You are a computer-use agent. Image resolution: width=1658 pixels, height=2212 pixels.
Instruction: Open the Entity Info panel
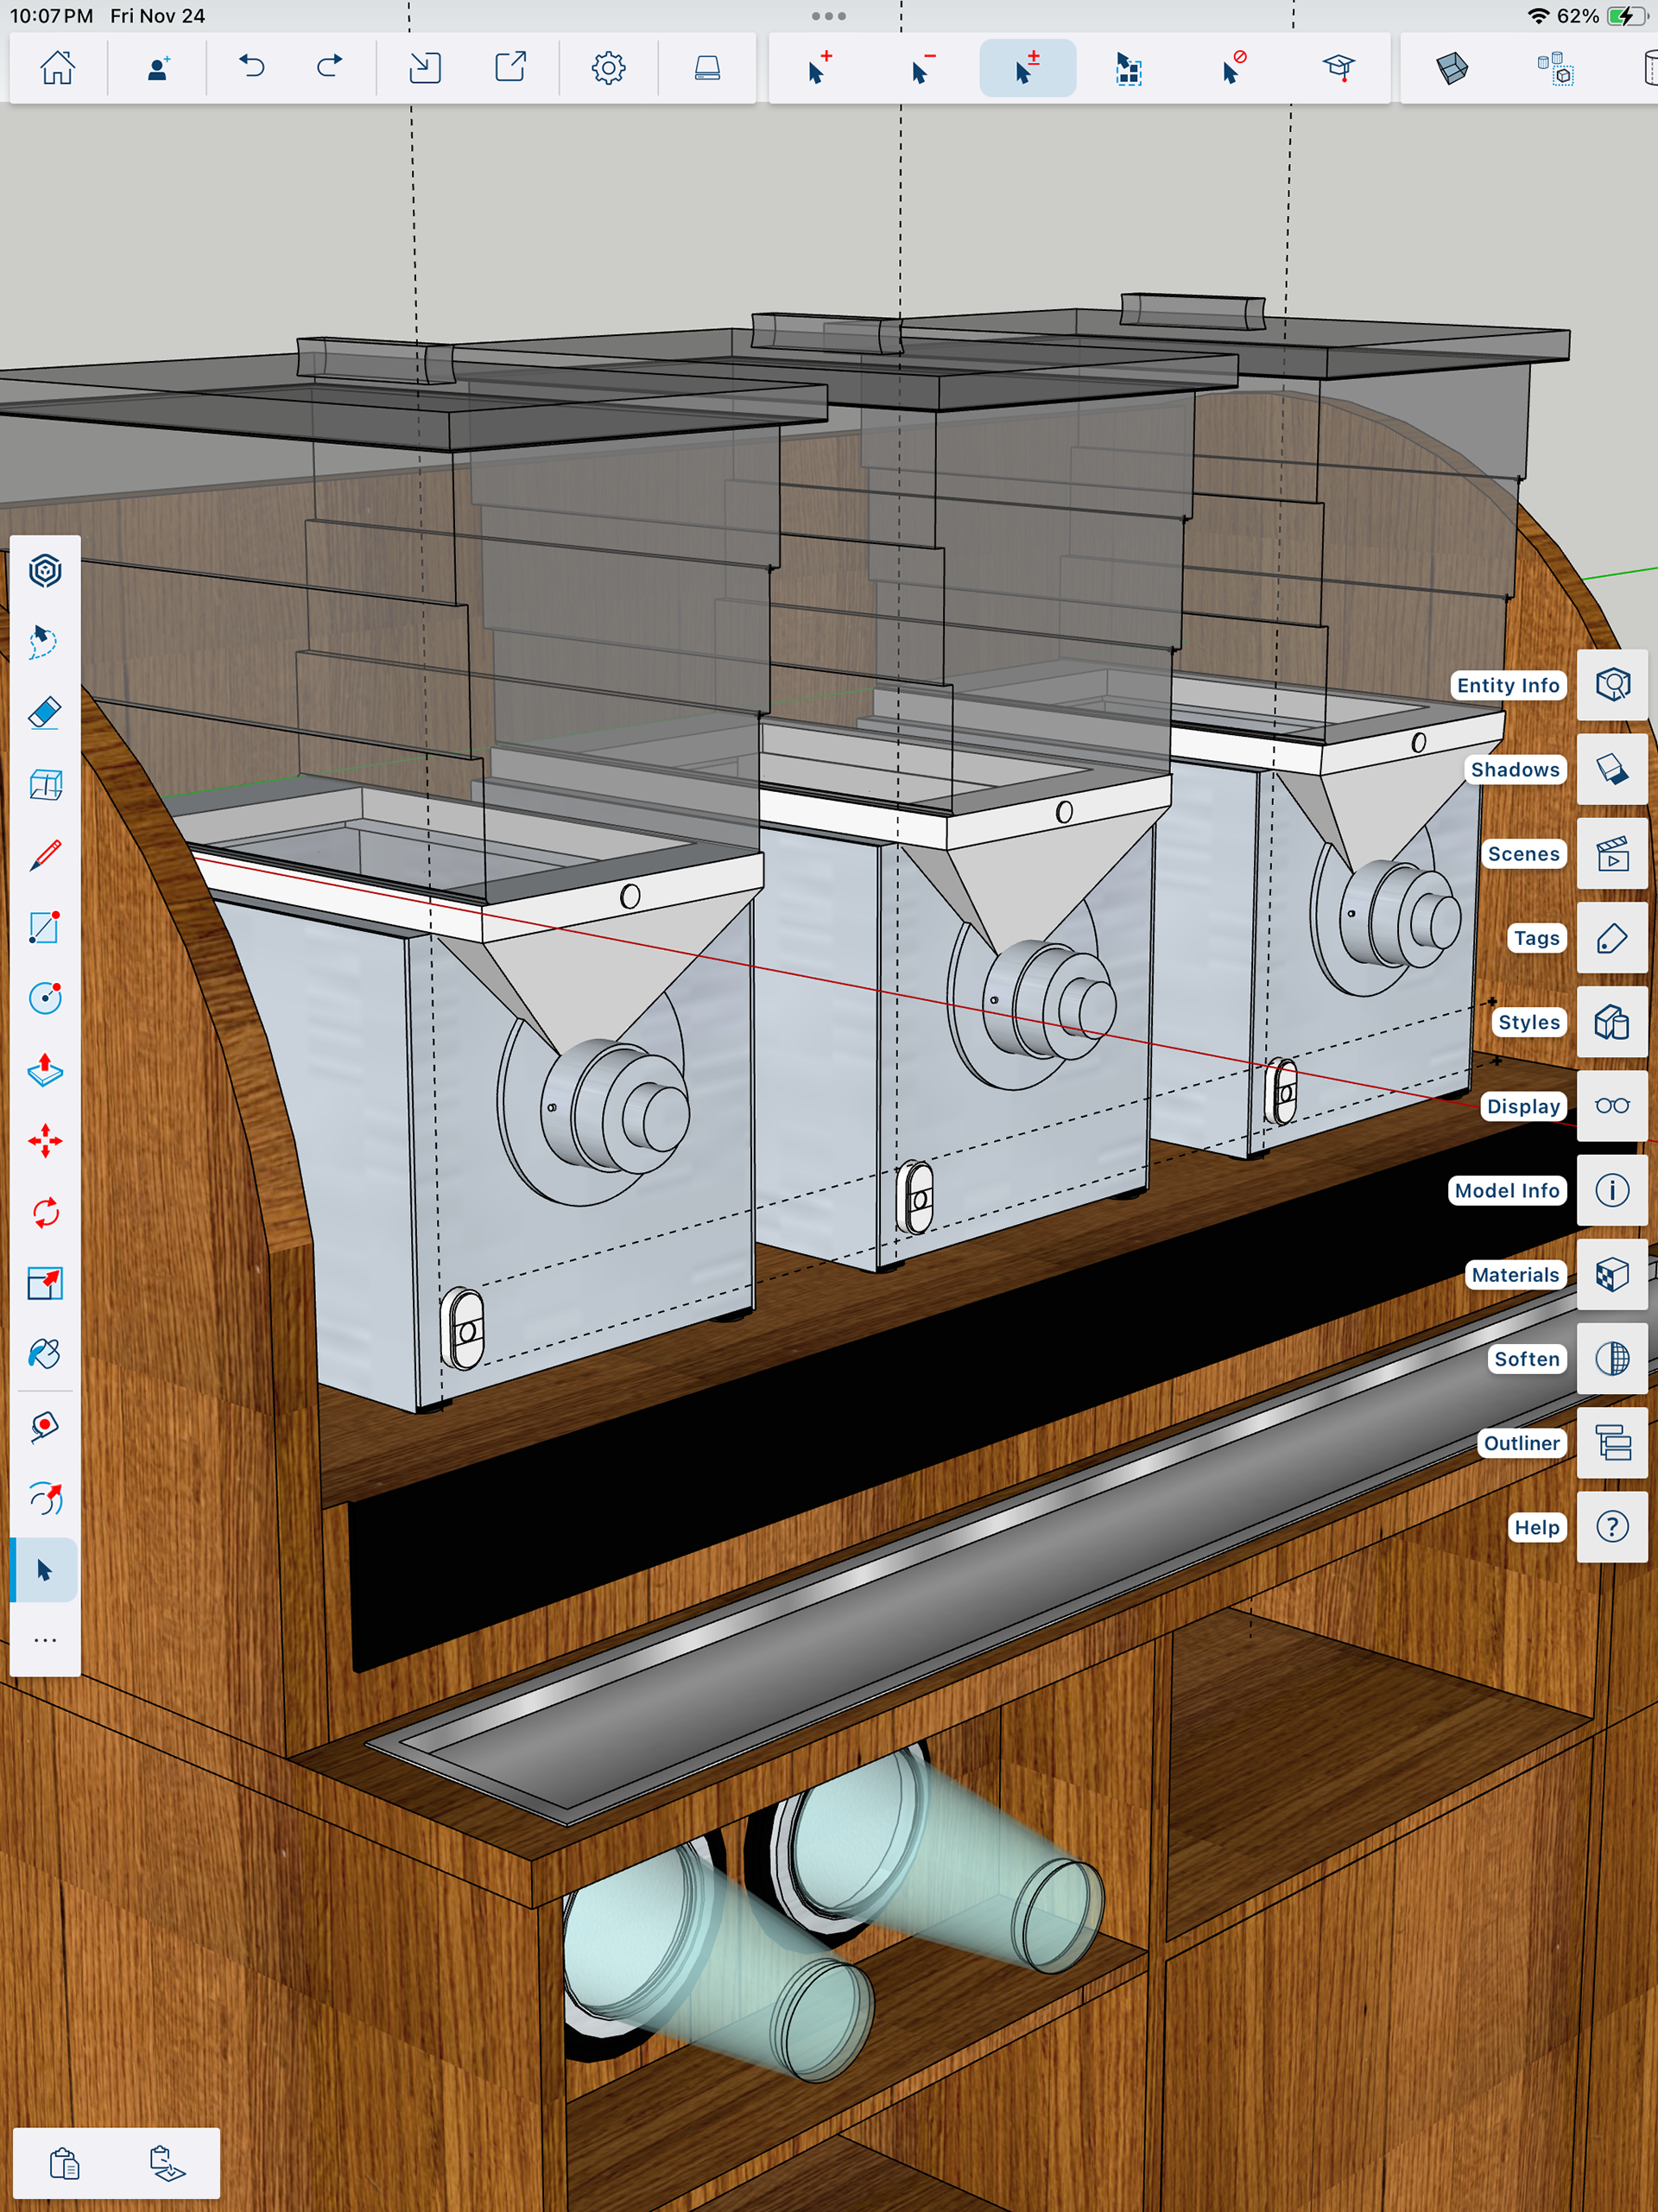point(1611,685)
